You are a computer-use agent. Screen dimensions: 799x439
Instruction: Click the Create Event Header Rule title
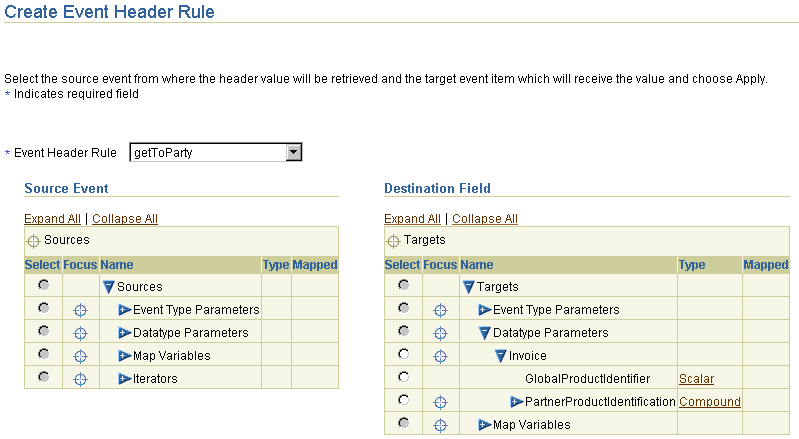tap(109, 12)
